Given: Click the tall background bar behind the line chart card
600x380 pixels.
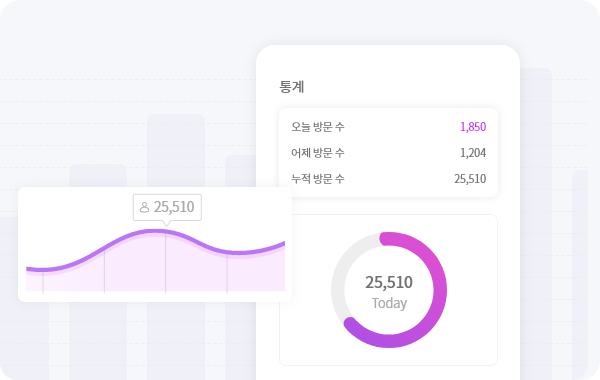Looking at the screenshot, I should pyautogui.click(x=176, y=150).
